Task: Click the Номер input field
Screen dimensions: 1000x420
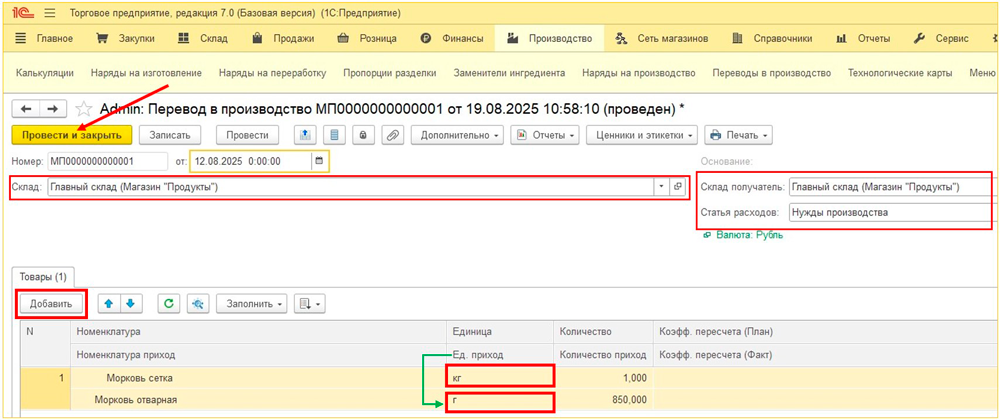Action: tap(107, 161)
